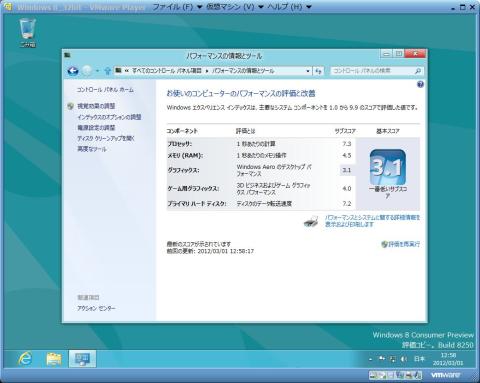The image size is (480, 383).
Task: Click the volume speaker tray icon
Action: point(404,359)
